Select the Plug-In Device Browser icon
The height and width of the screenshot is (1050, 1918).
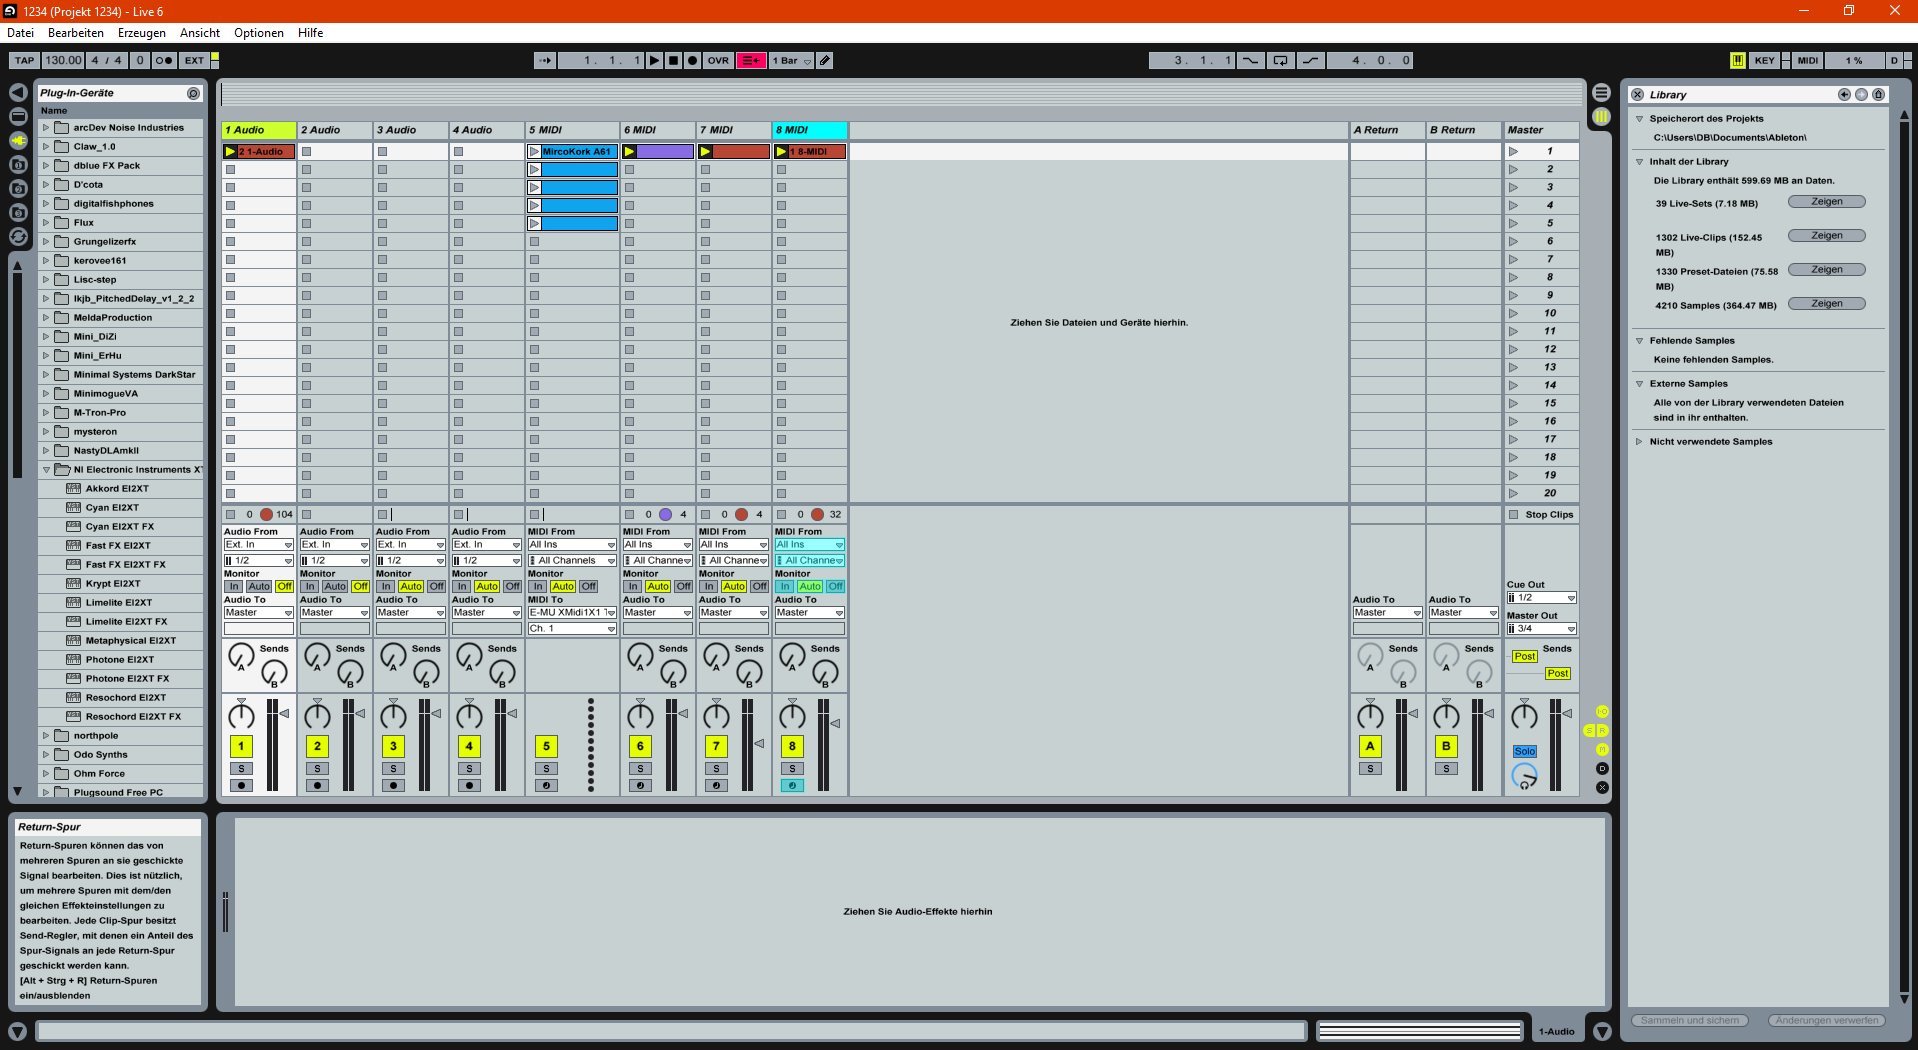(18, 140)
